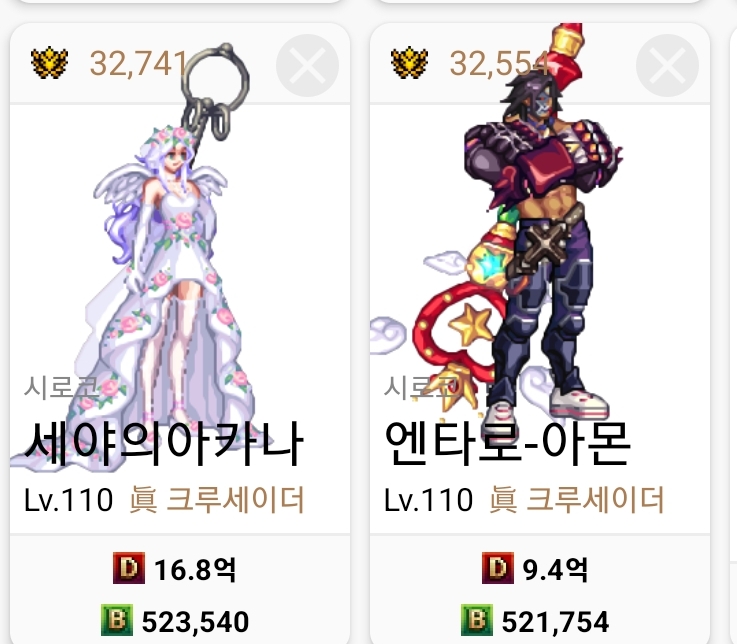Click the red D icon next to 9.4억
The image size is (737, 644).
497,568
